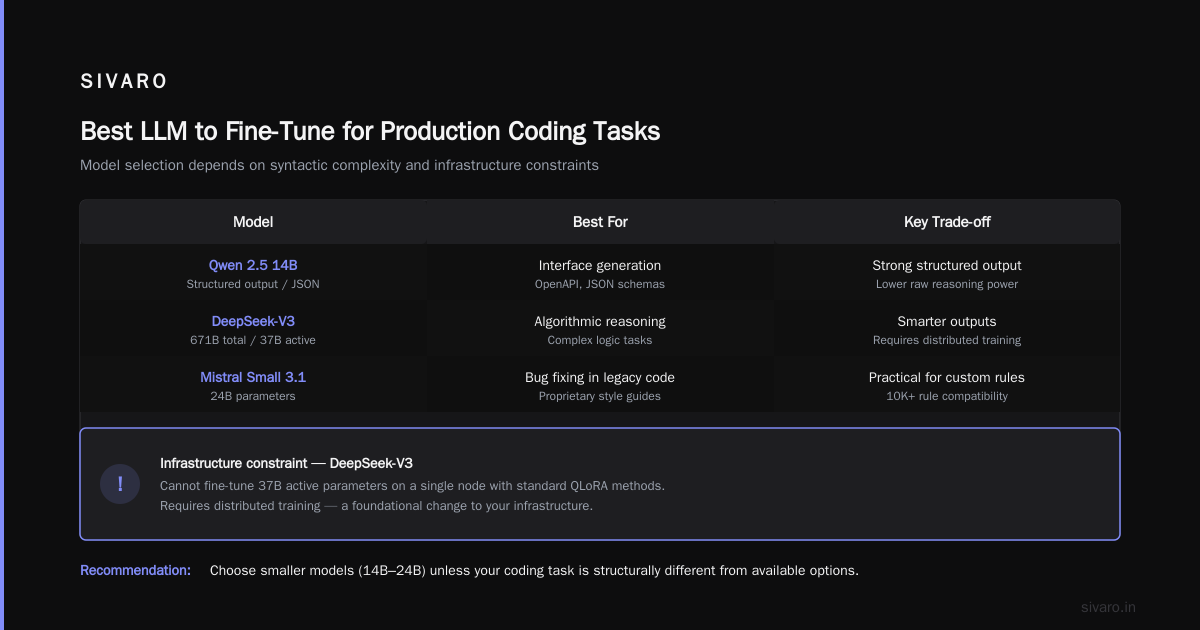Image resolution: width=1200 pixels, height=630 pixels.
Task: Open the Qwen 2.5 14B model name
Action: [253, 265]
